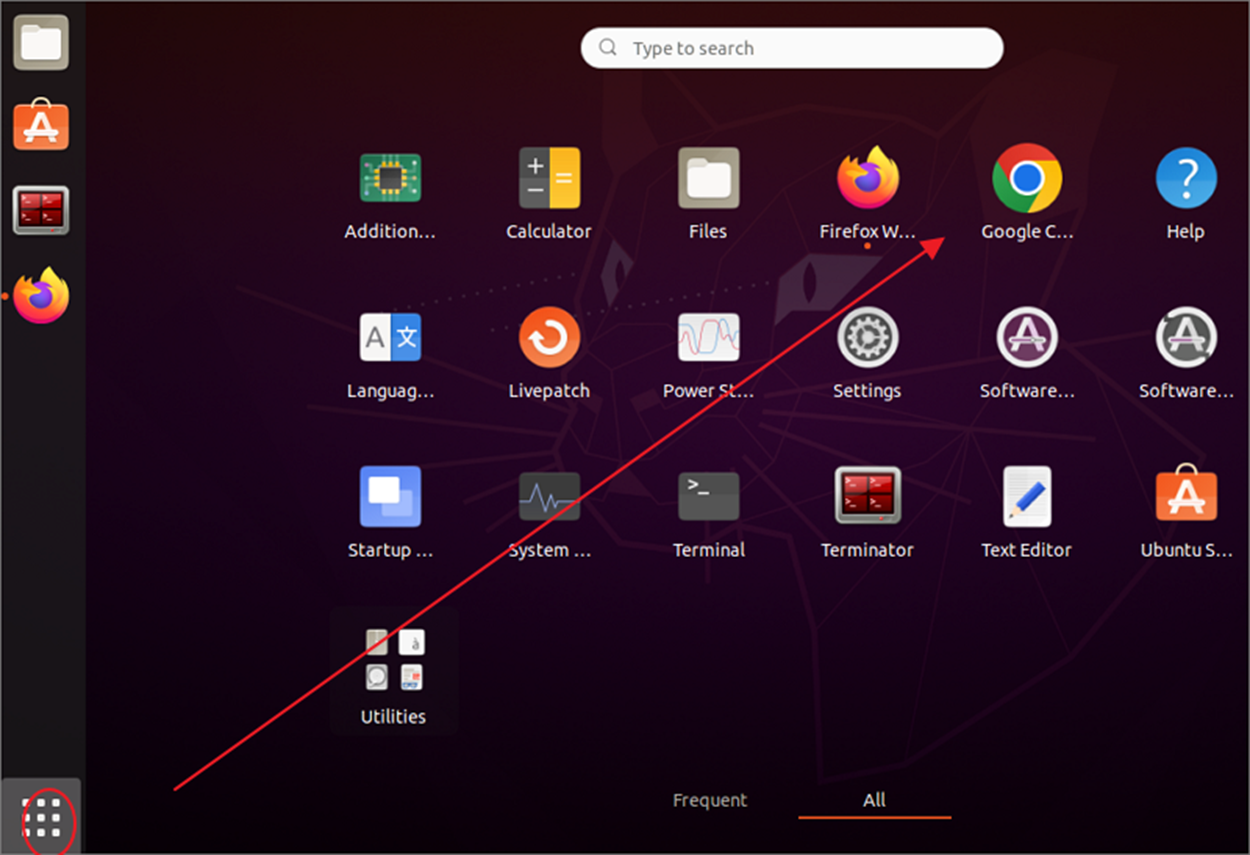Launch Text Editor
1250x855 pixels.
coord(1027,496)
